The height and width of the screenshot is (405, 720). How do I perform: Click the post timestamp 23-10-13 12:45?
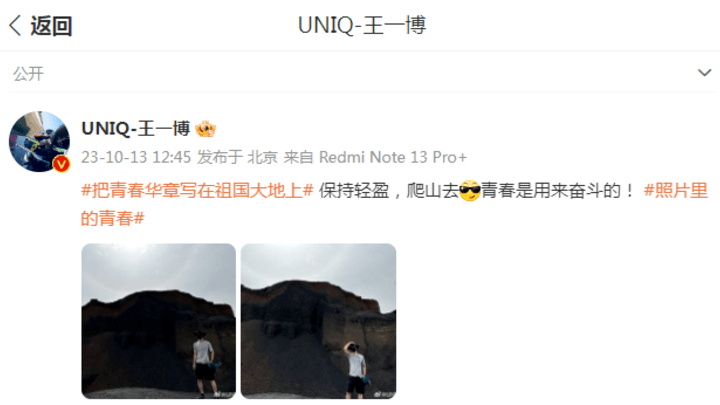(x=136, y=157)
